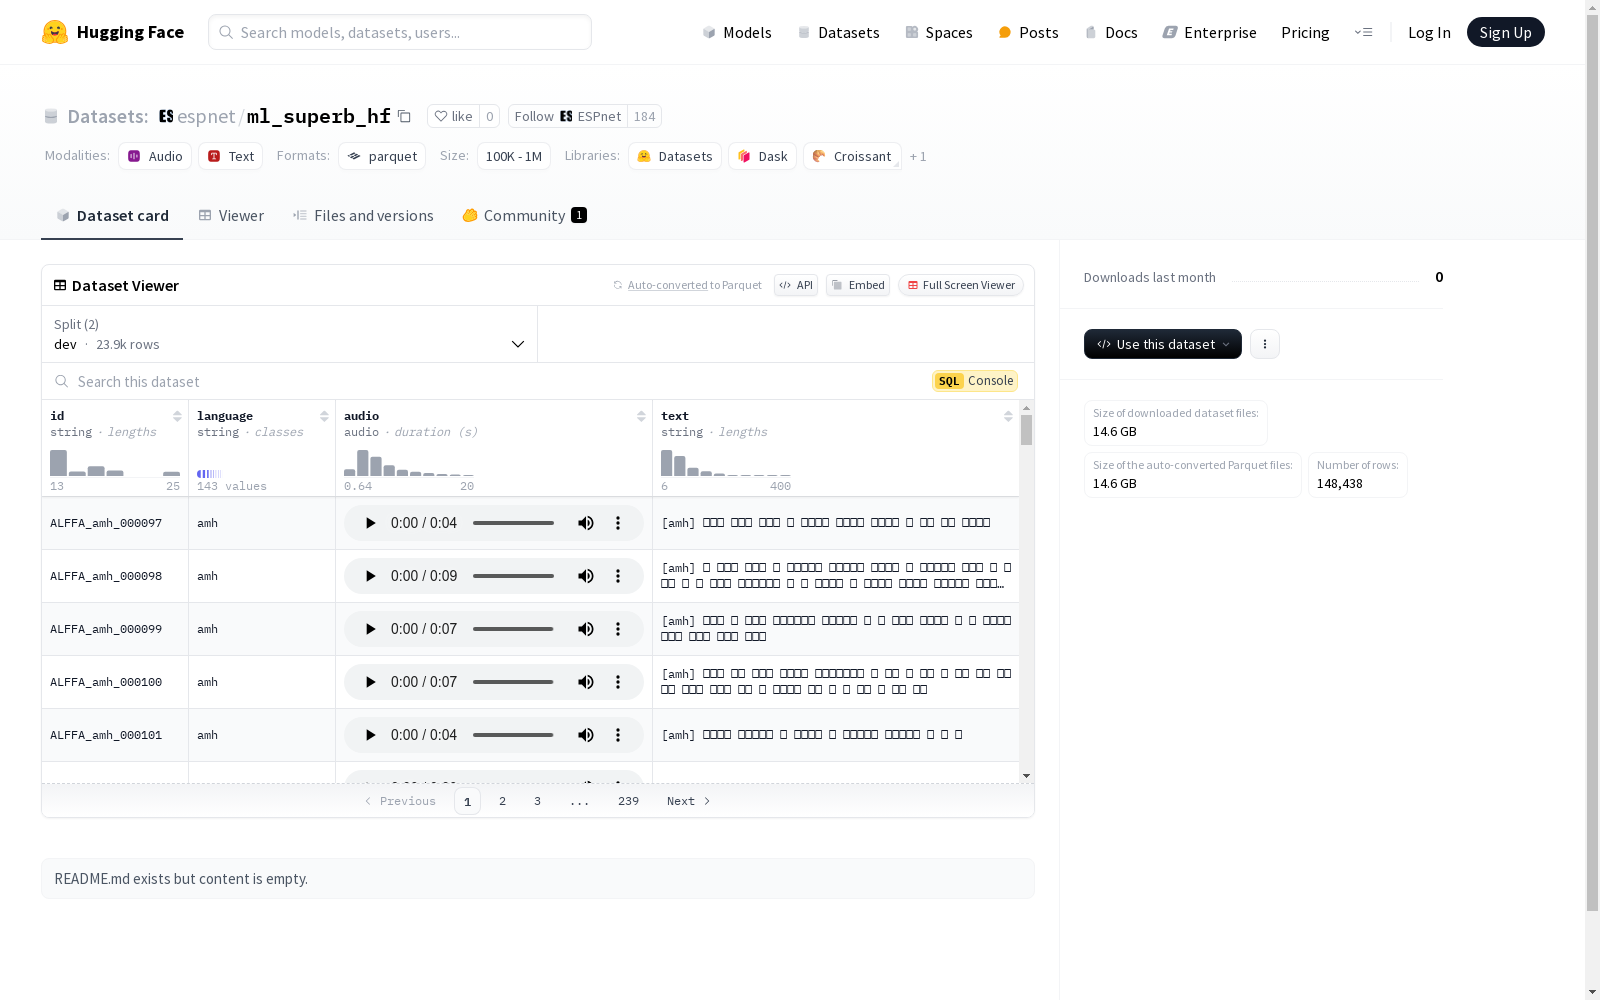Screen dimensions: 1600x1000
Task: Play audio for ALFFA_amh_000100
Action: coord(370,682)
